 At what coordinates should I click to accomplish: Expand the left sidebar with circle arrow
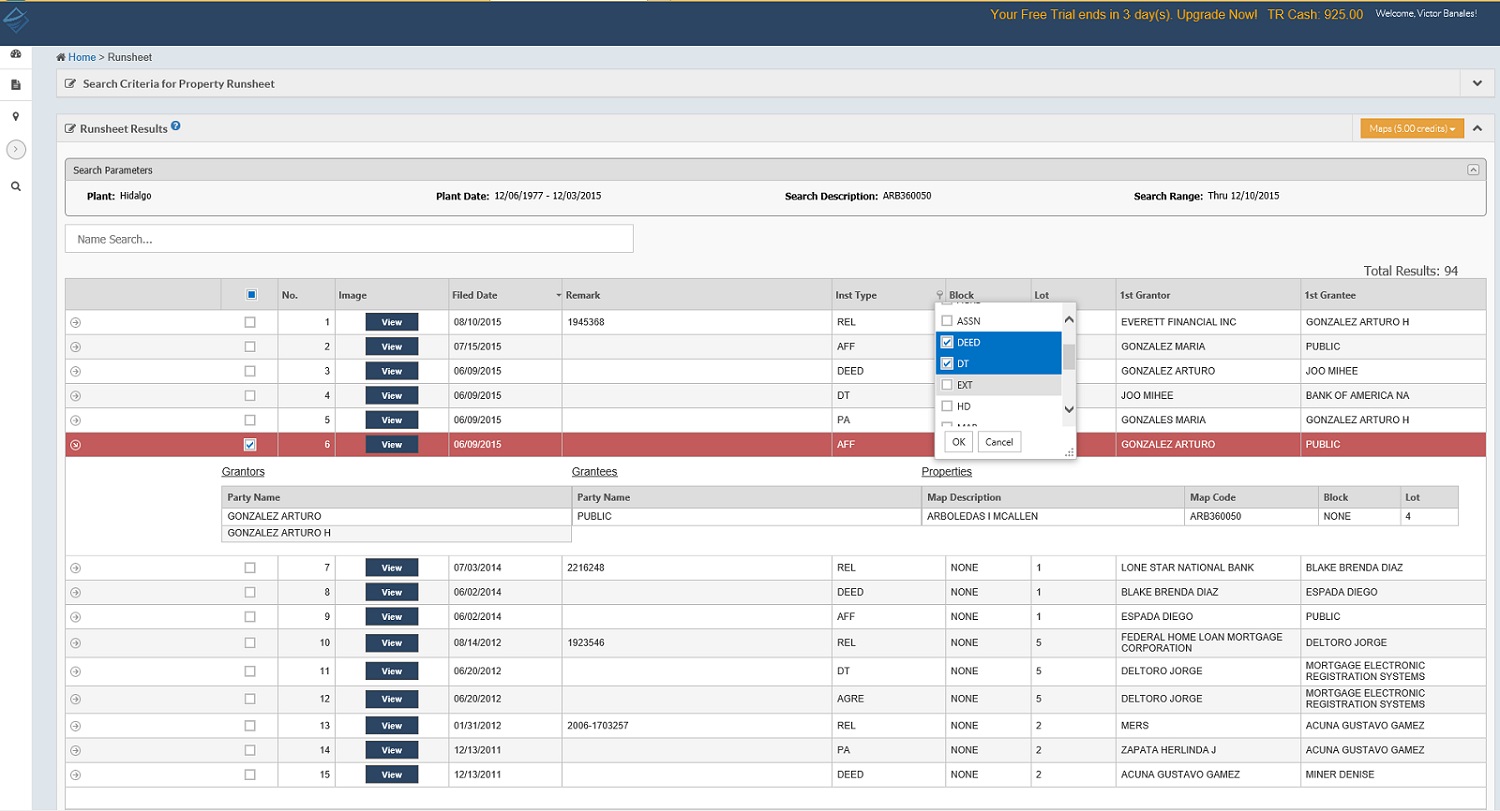coord(16,149)
